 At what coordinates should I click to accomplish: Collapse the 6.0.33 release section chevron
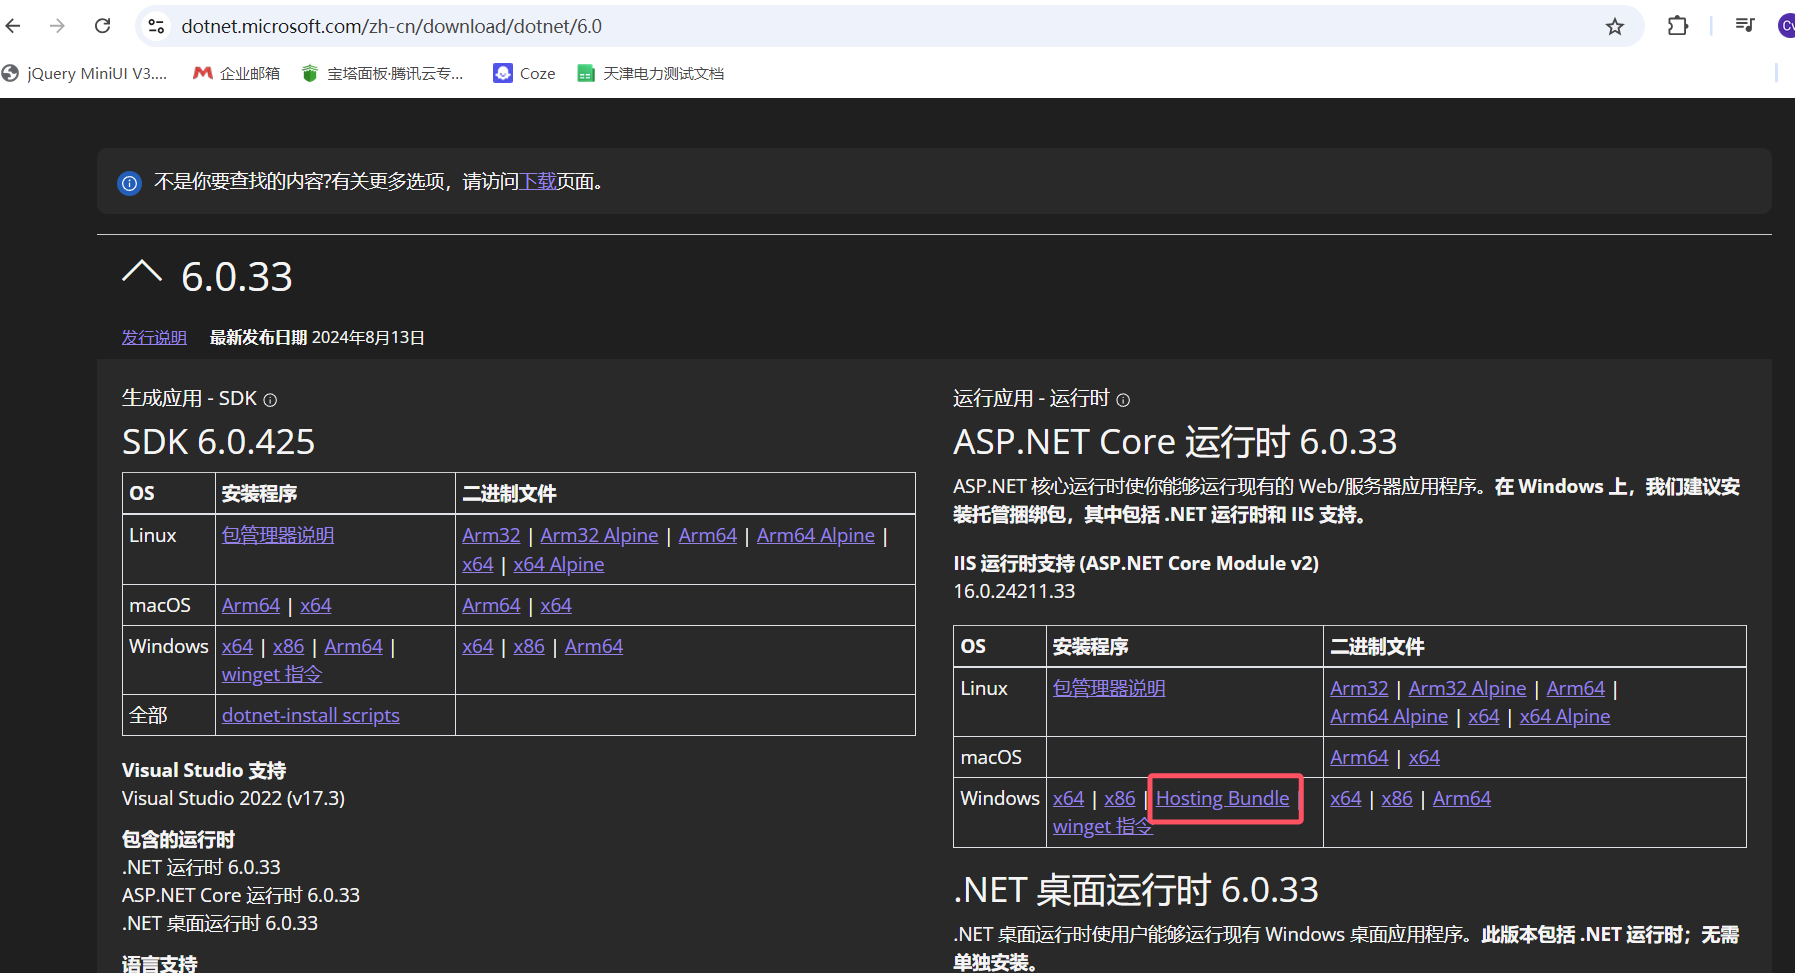[x=142, y=272]
